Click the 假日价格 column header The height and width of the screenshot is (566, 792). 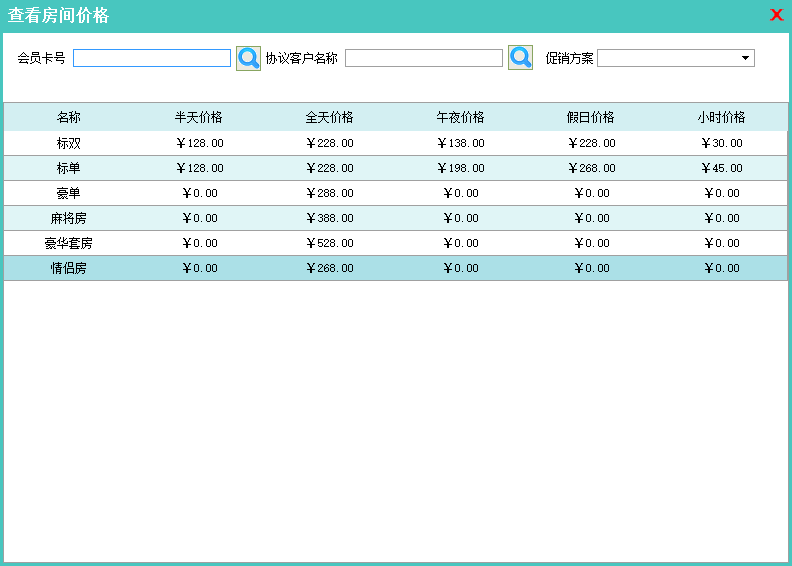[590, 117]
